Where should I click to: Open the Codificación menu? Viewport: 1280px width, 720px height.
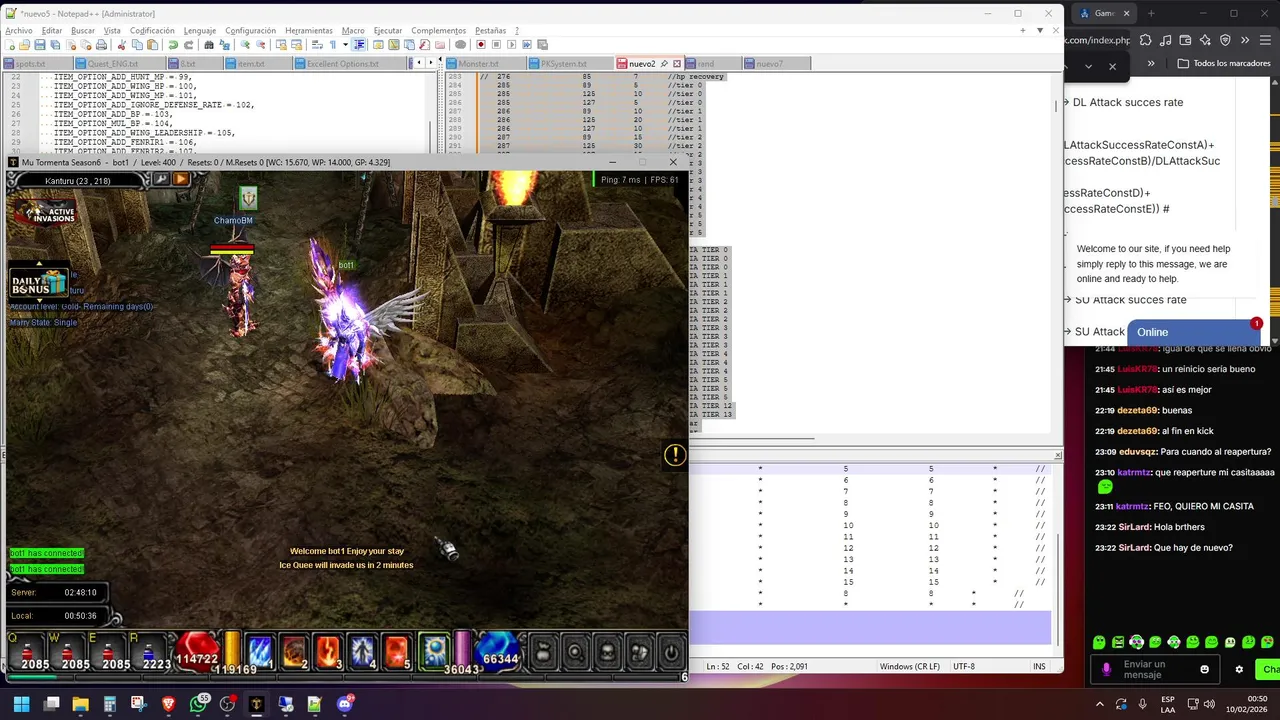[x=152, y=31]
